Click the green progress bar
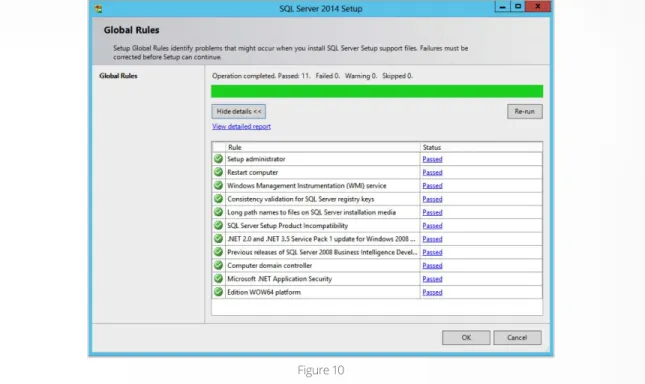 (x=377, y=91)
